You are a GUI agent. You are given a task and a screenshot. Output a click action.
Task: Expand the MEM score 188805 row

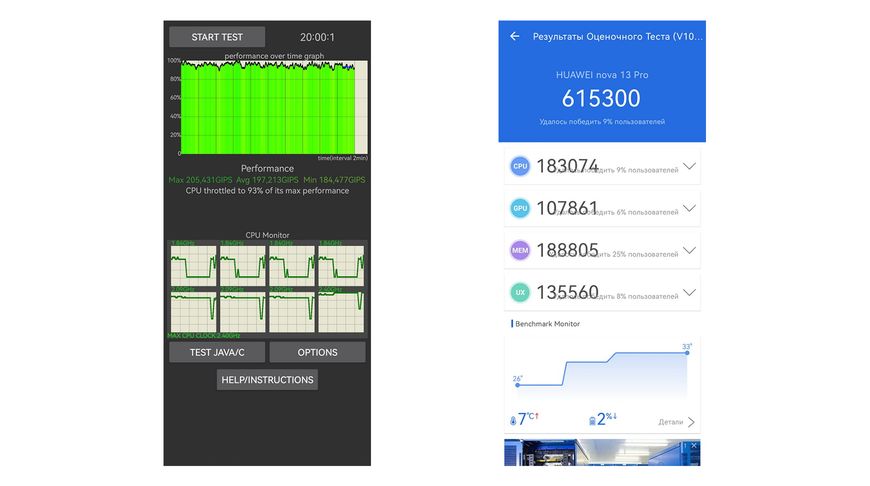689,250
